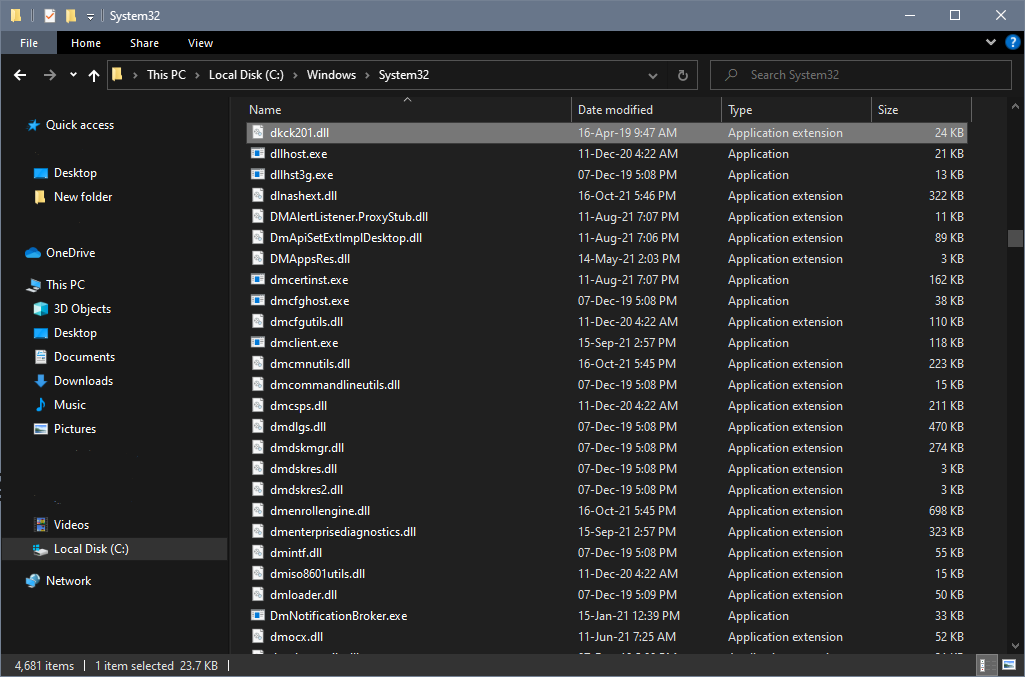Click Windows in the address bar path

point(331,74)
